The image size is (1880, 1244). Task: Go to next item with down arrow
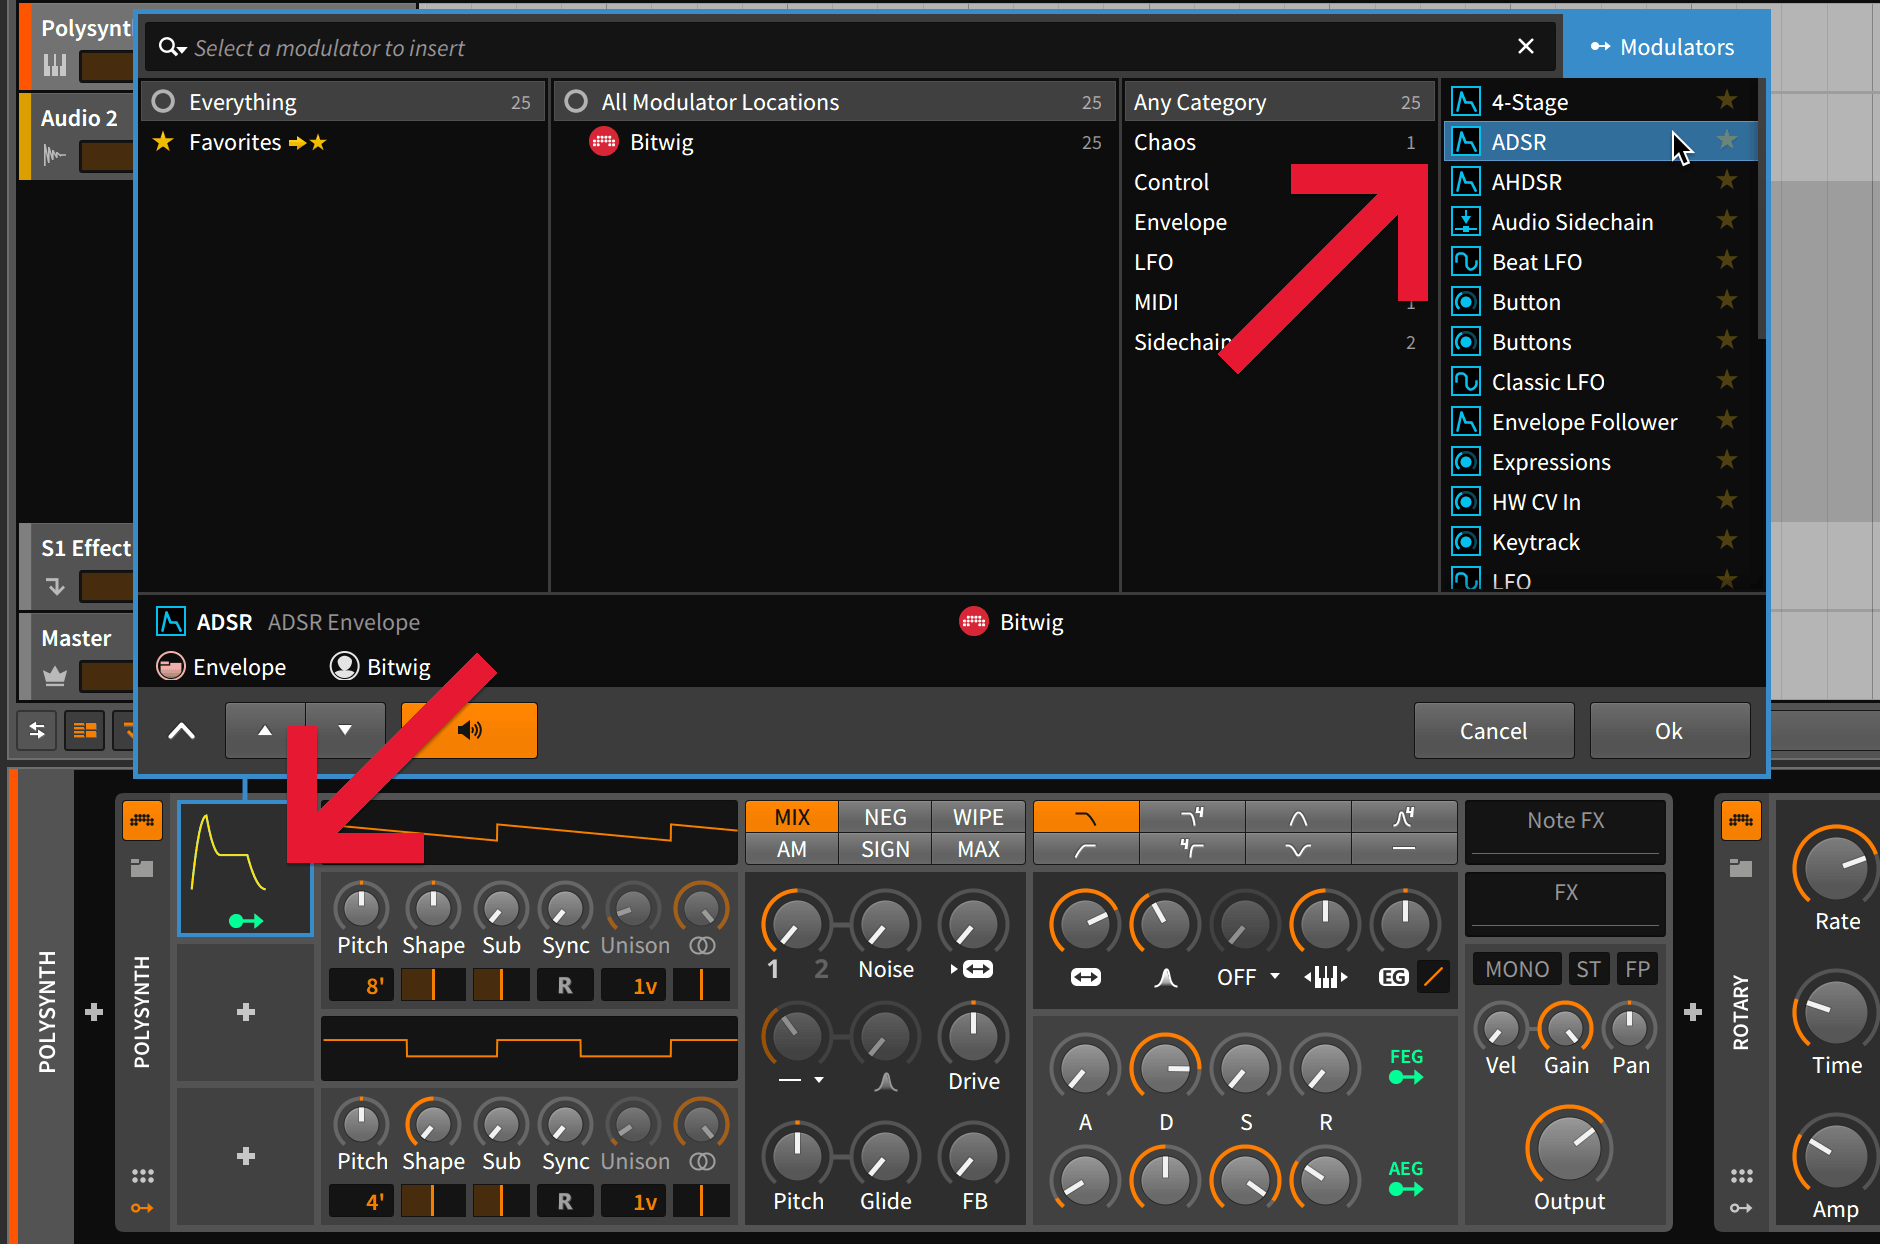pos(345,730)
